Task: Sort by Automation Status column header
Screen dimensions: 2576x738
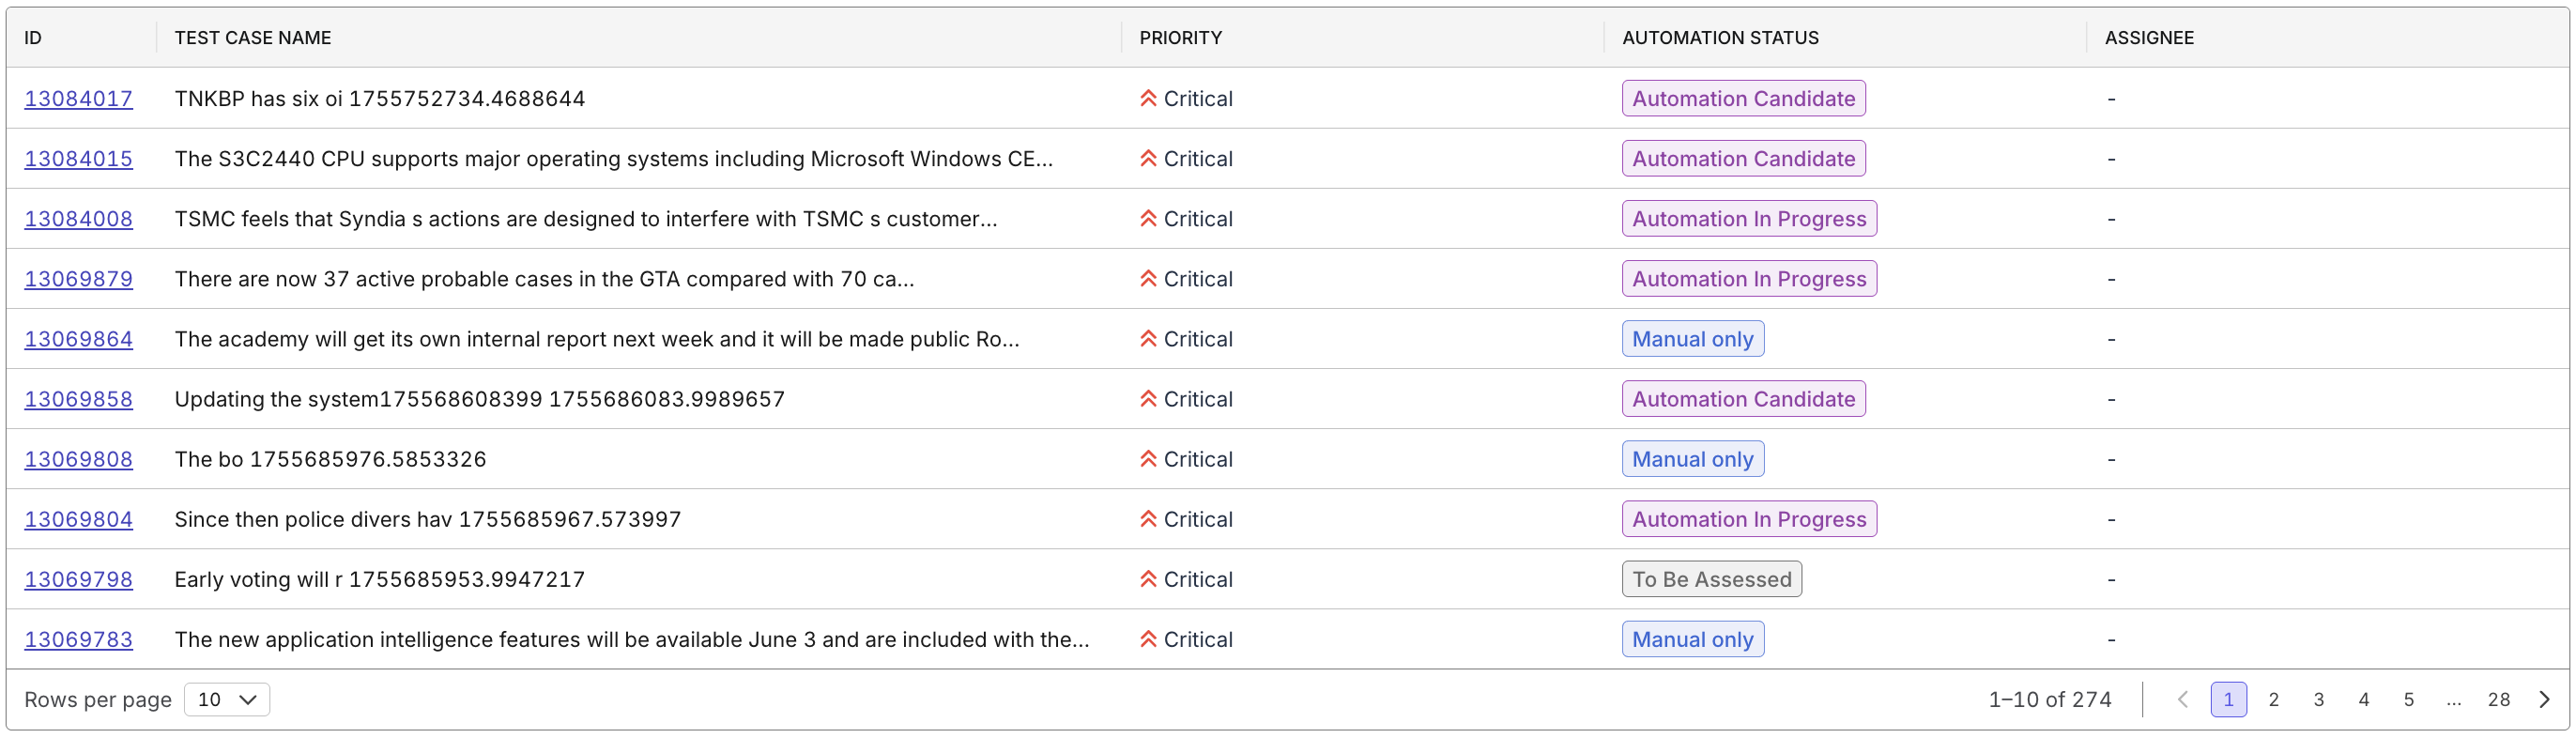Action: point(1719,38)
